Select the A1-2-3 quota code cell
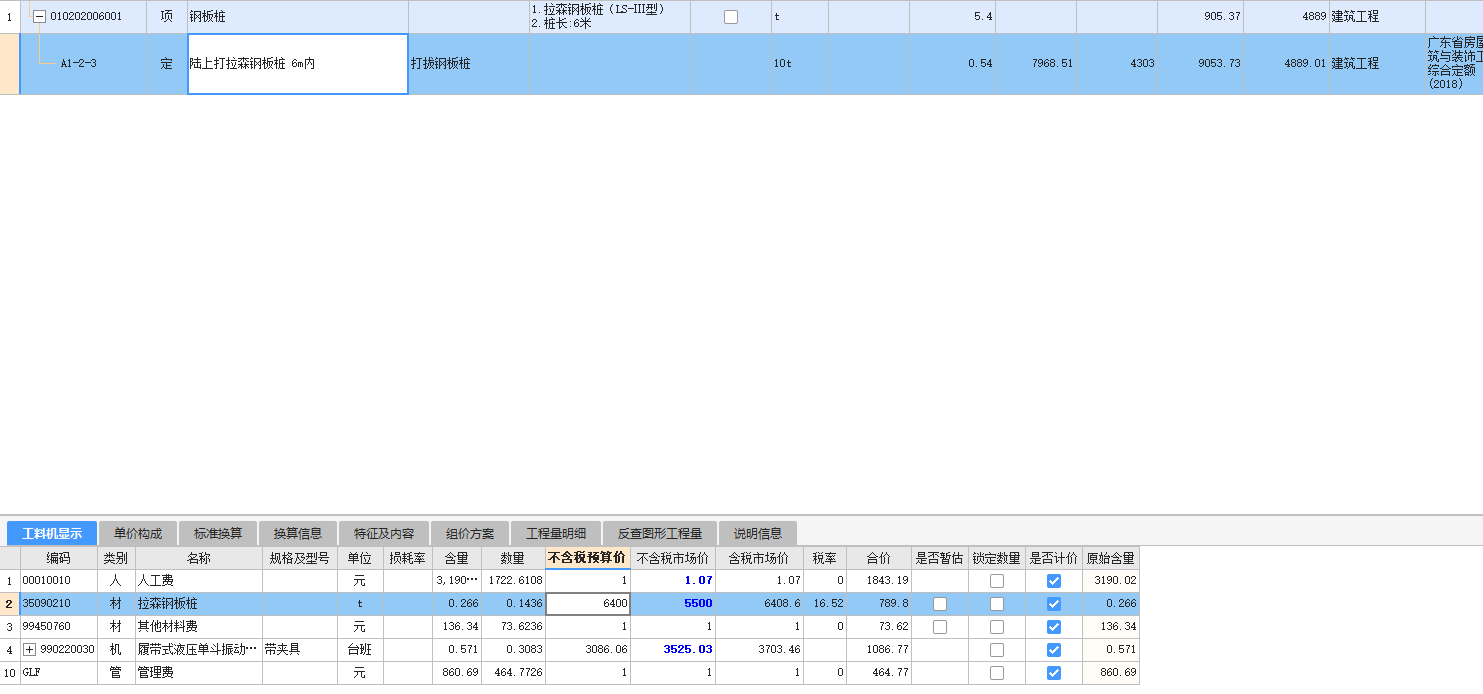This screenshot has width=1483, height=694. 83,64
